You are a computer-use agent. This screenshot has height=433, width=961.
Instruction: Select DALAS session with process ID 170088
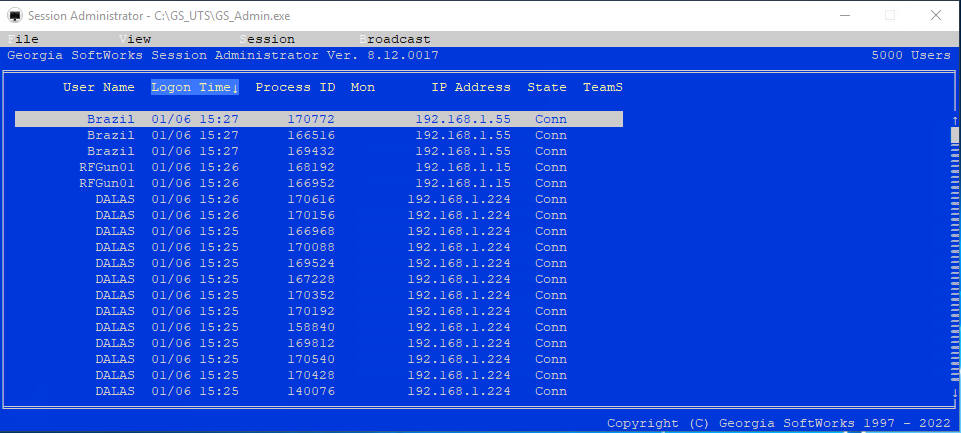(319, 247)
